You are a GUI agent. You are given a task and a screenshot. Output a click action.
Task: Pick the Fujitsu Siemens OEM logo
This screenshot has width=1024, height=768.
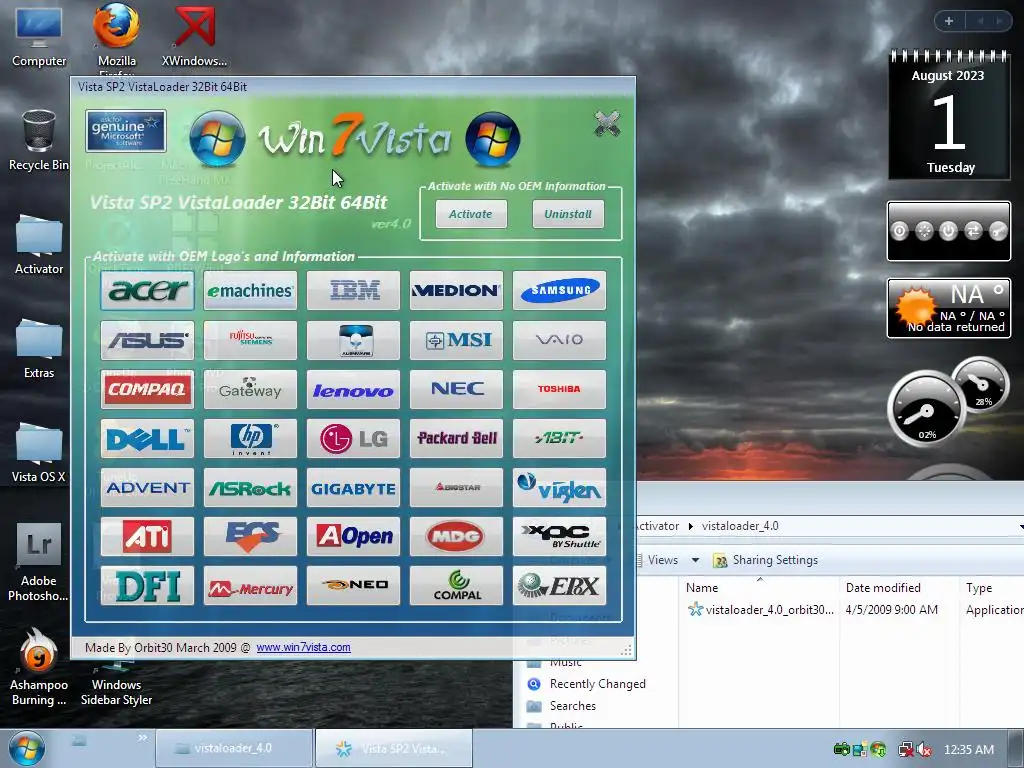coord(250,340)
